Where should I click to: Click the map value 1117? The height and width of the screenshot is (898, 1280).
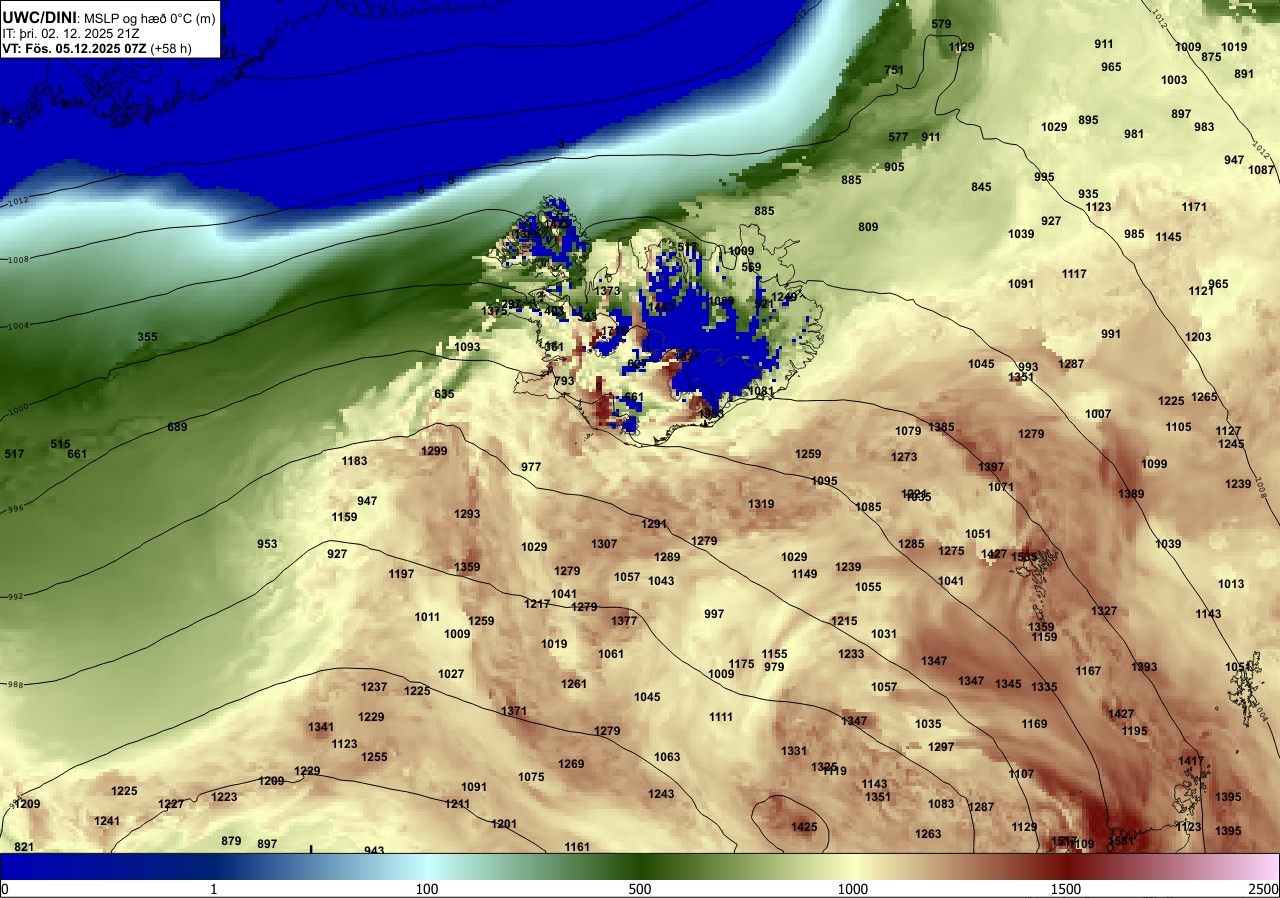(1074, 274)
